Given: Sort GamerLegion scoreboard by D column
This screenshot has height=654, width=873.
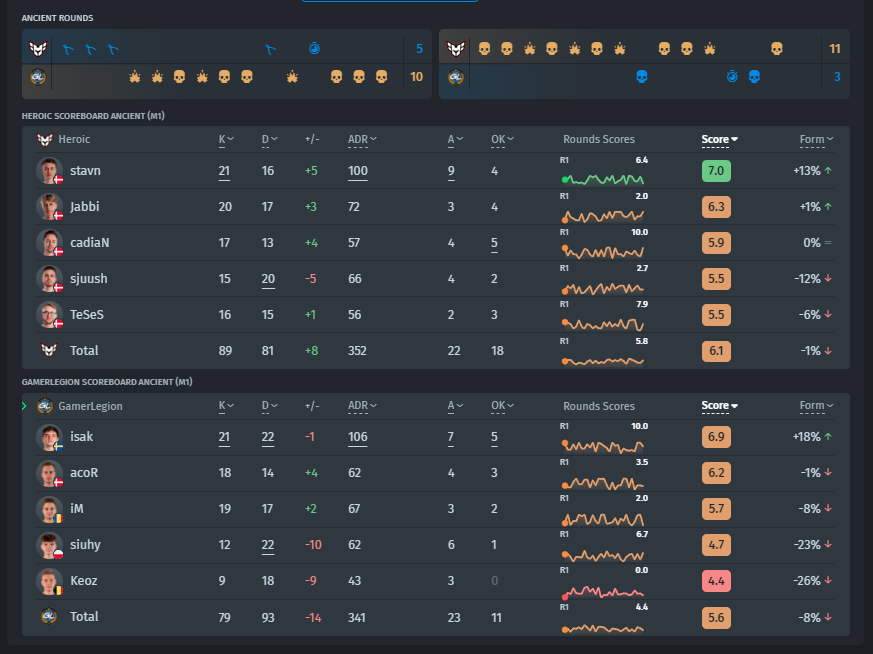Looking at the screenshot, I should click(x=269, y=406).
